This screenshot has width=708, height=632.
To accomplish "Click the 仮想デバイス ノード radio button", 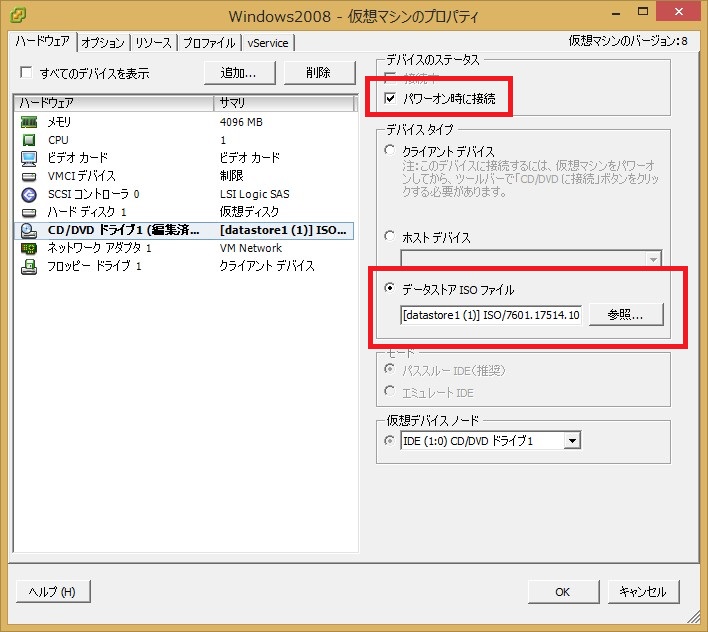I will pos(389,440).
